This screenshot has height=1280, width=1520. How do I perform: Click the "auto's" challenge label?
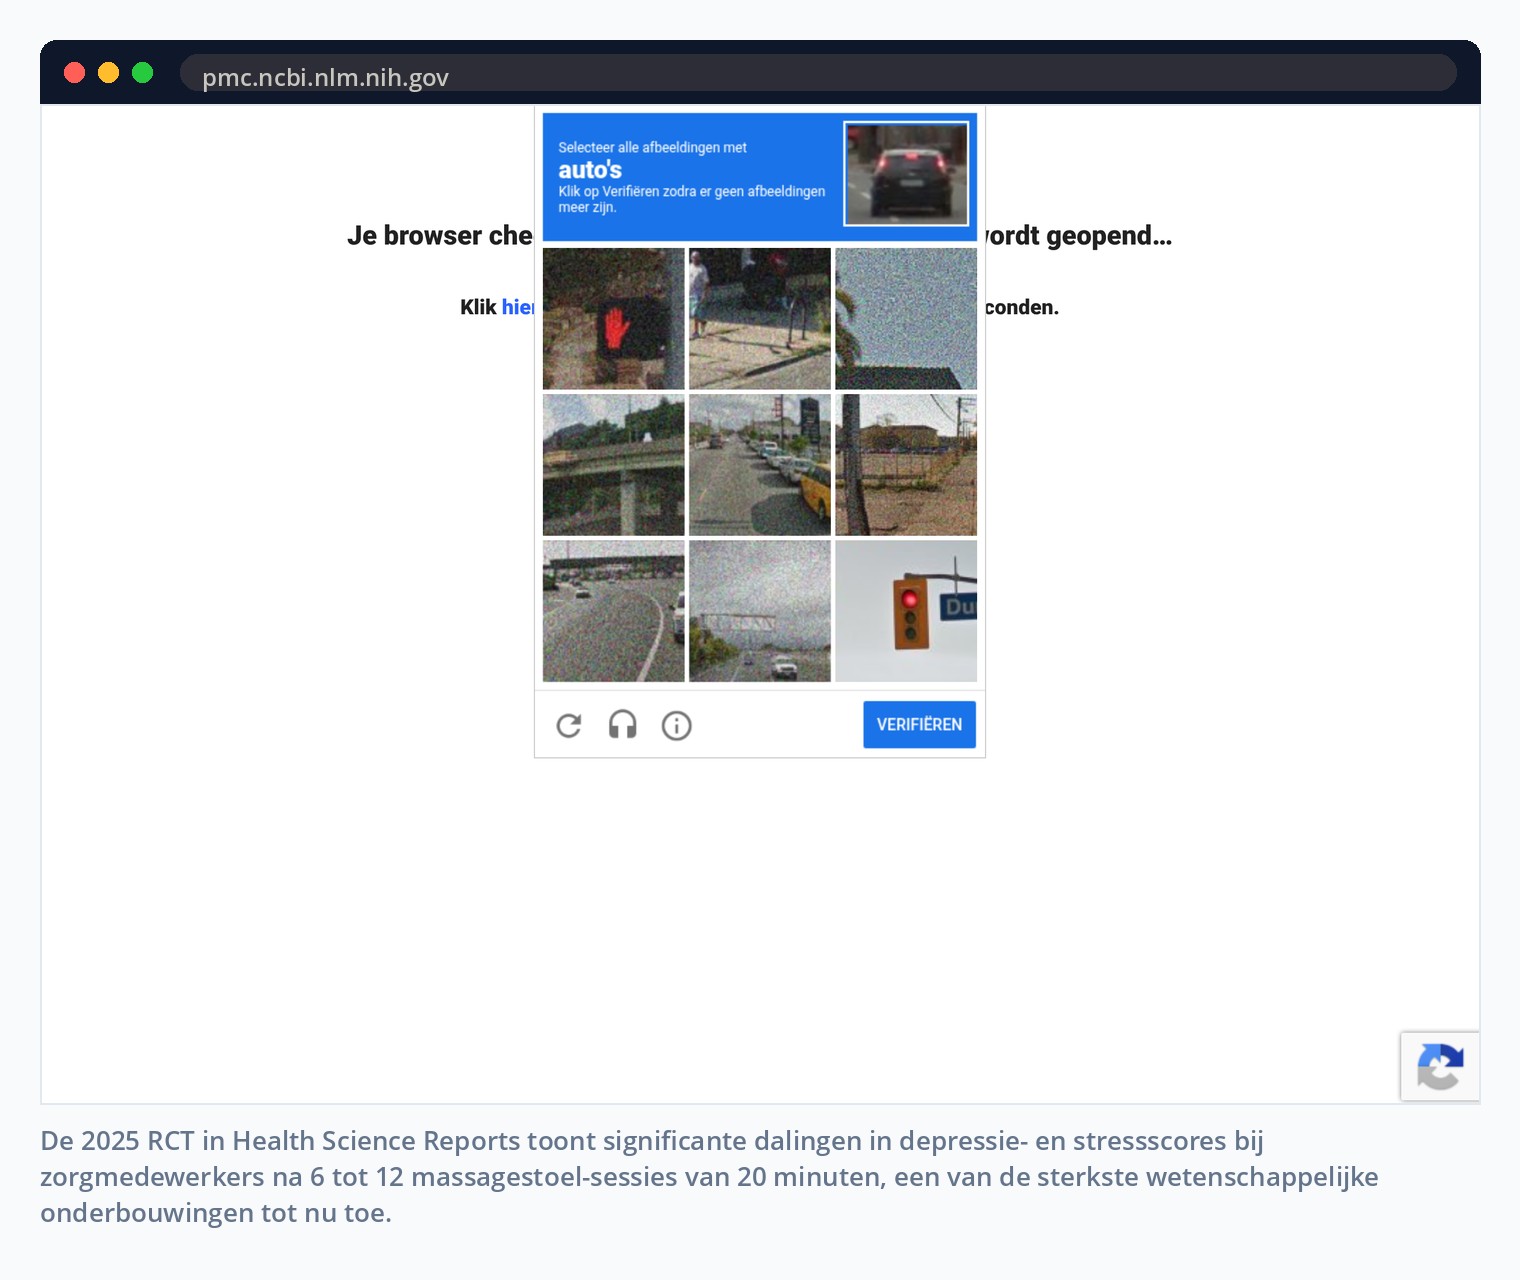coord(590,170)
